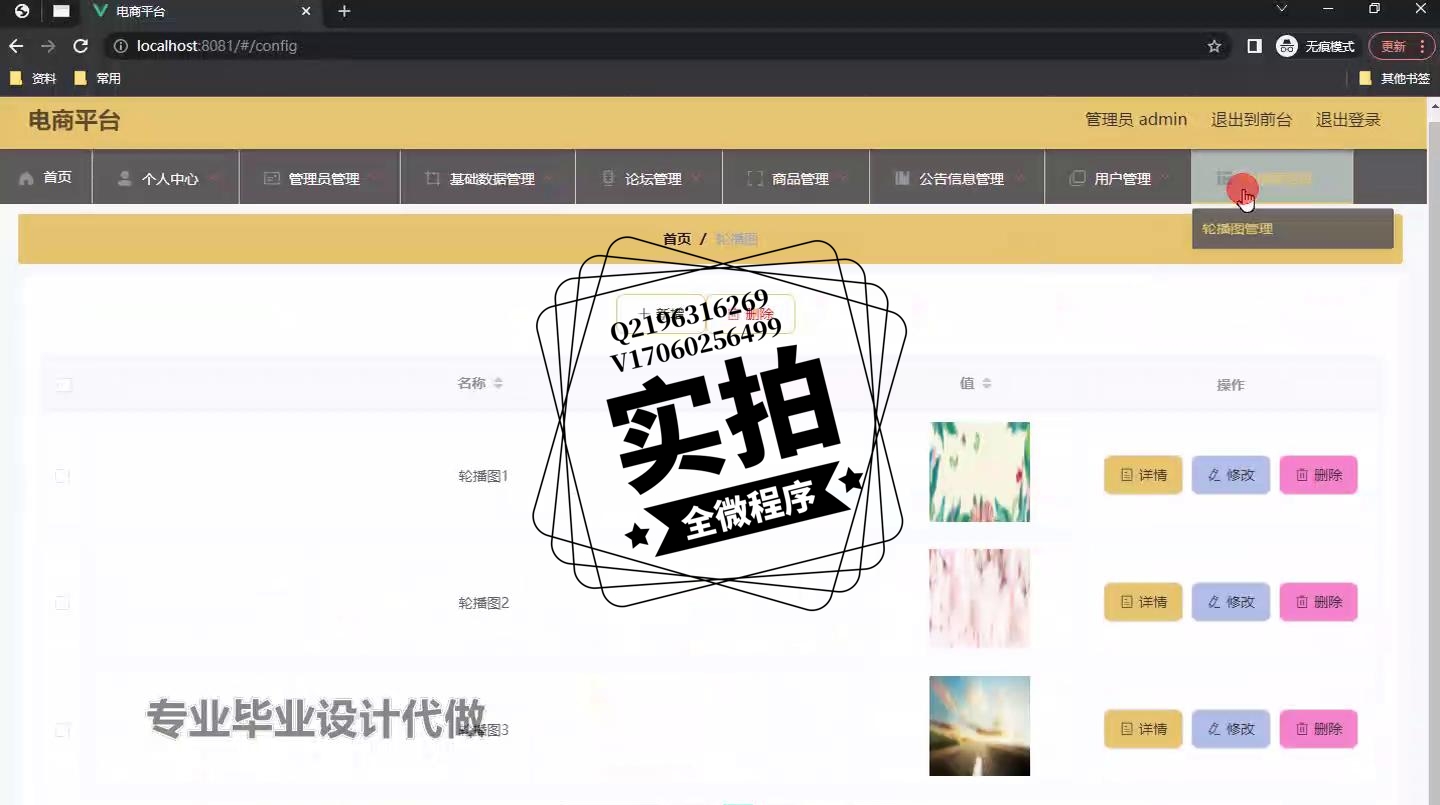Viewport: 1440px width, 805px height.
Task: Click the home icon in the navigation bar
Action: coord(26,179)
